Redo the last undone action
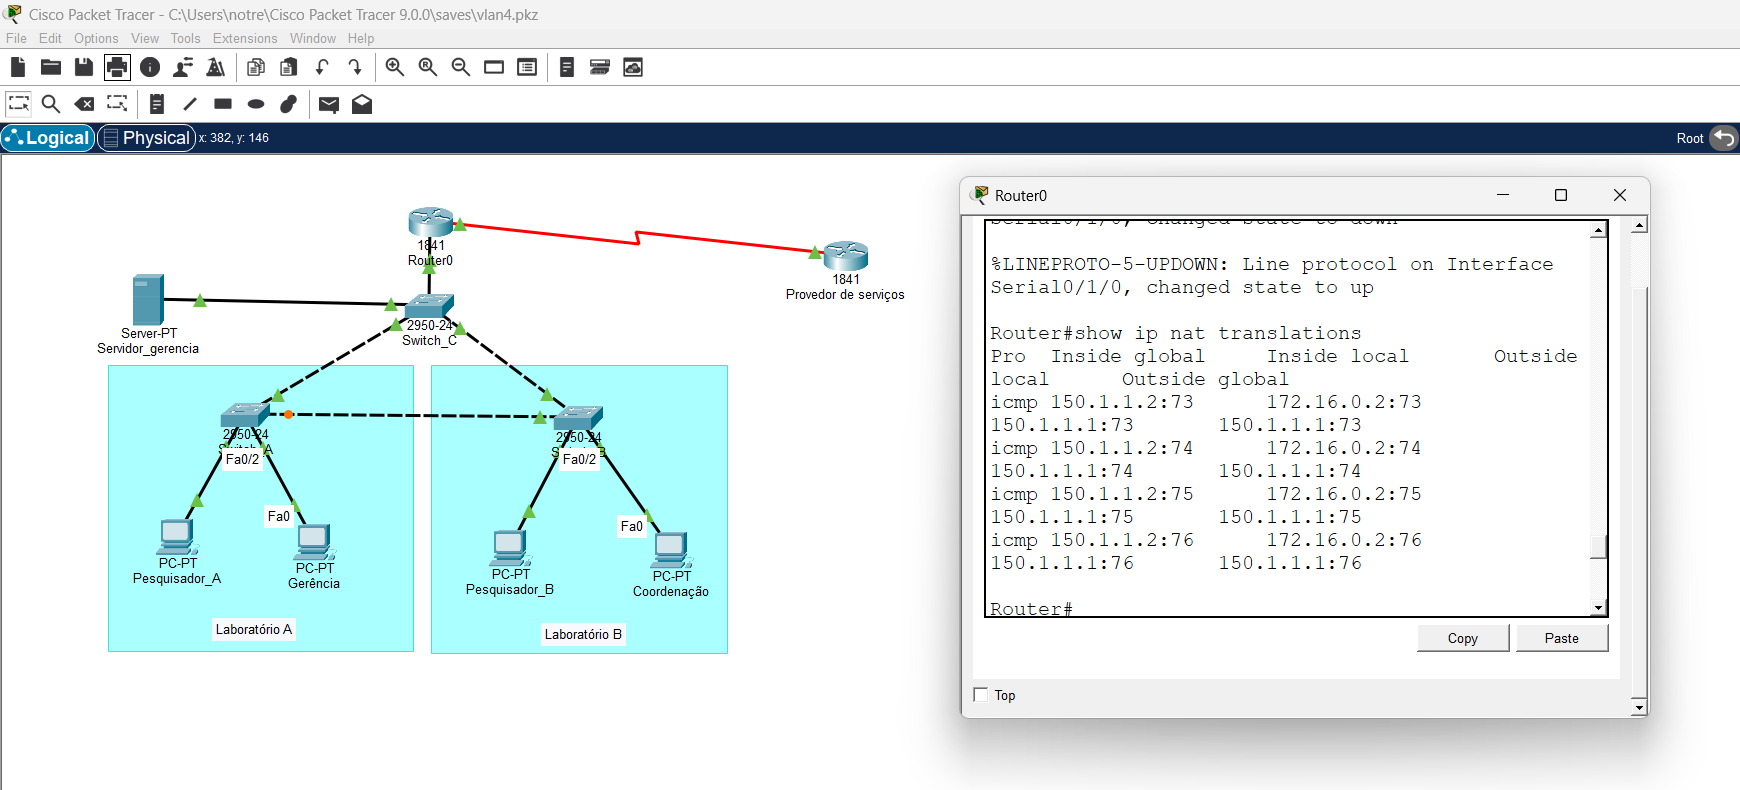 pos(355,67)
